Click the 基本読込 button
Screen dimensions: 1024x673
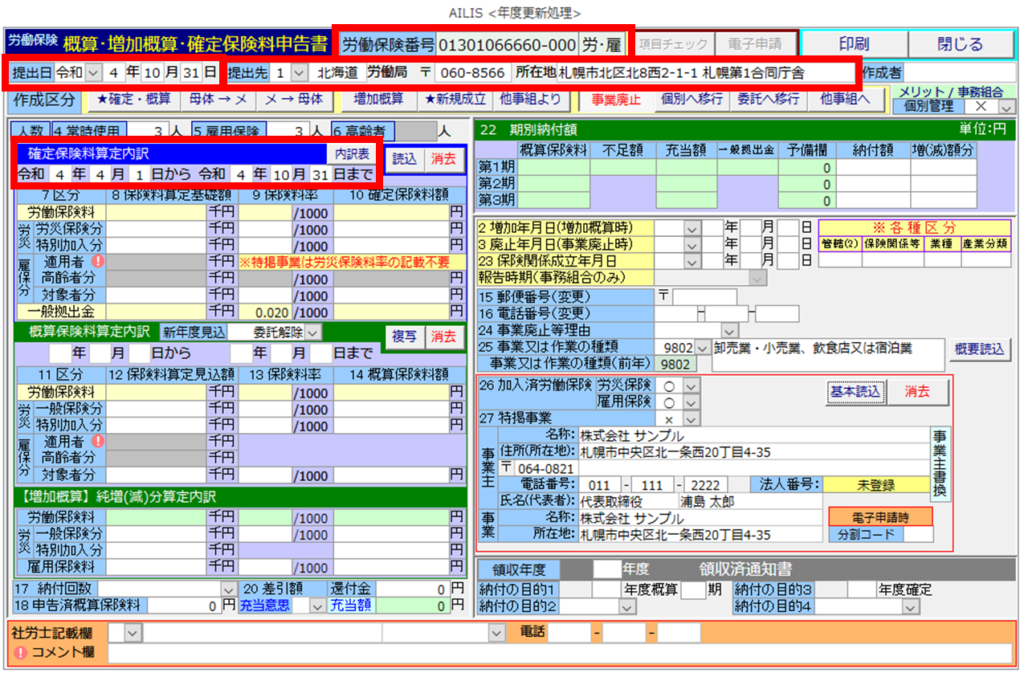pyautogui.click(x=853, y=392)
